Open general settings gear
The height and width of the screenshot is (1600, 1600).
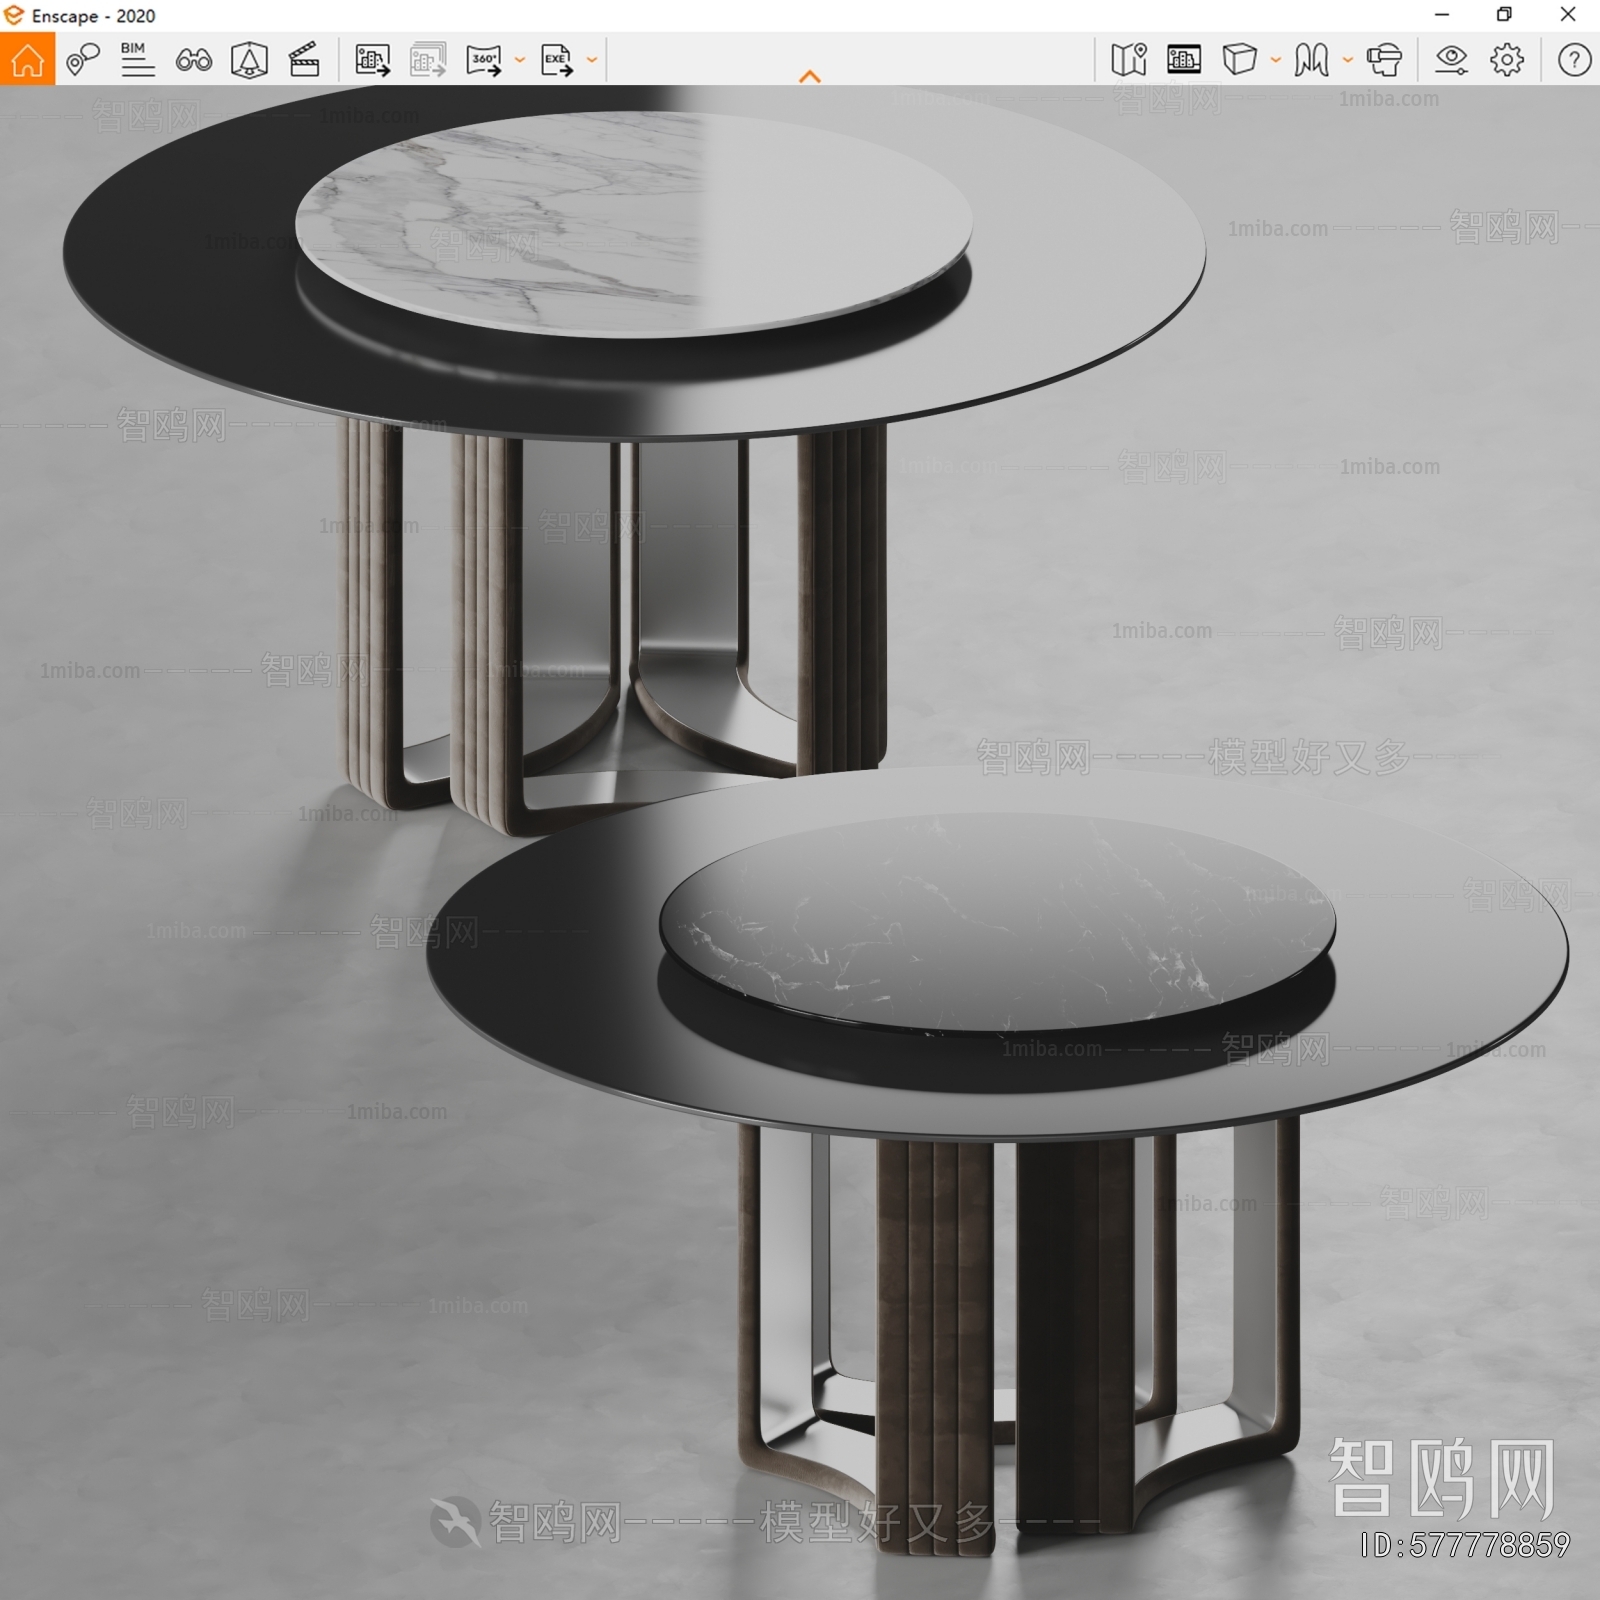point(1507,60)
